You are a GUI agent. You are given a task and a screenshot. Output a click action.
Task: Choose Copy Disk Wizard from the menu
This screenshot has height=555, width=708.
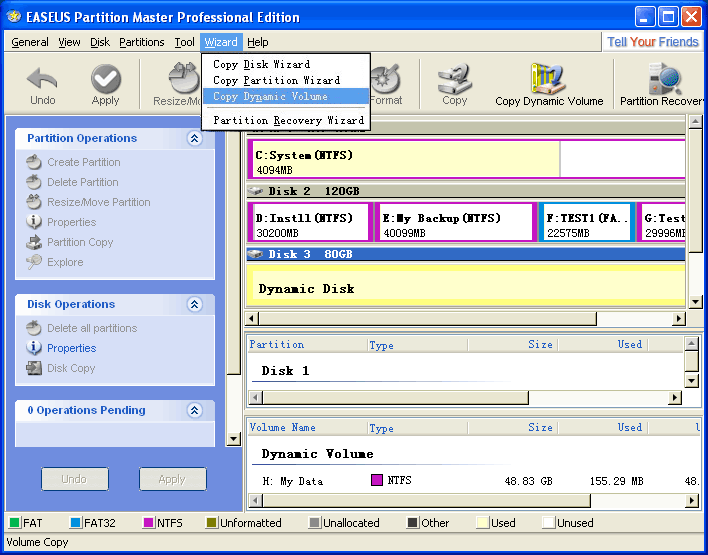tap(285, 64)
